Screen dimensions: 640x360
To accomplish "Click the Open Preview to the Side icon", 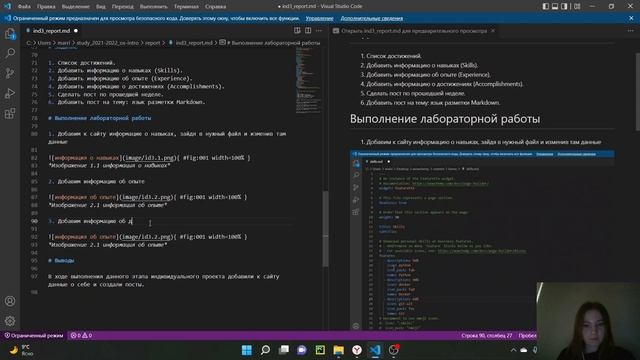I will point(297,31).
